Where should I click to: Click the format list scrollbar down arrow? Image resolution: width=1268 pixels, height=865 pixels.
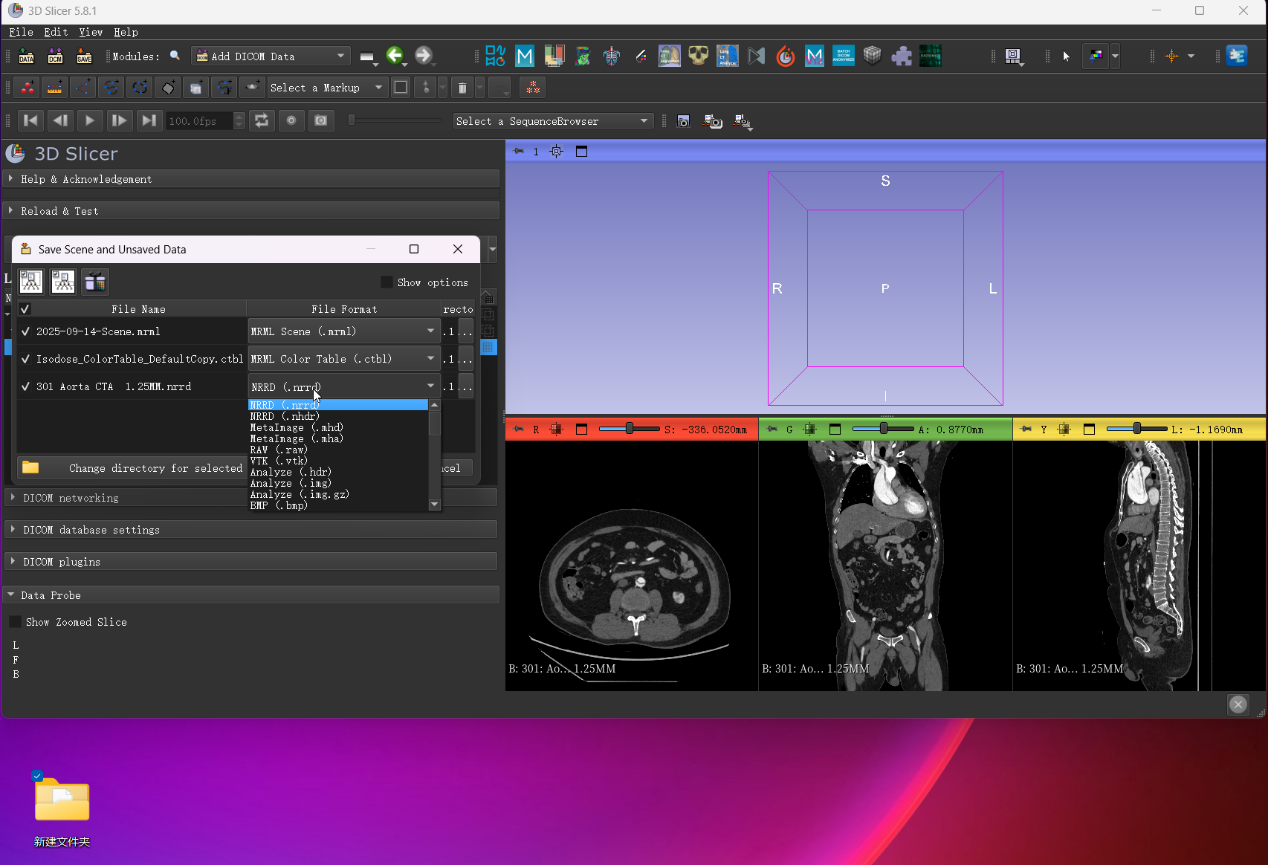pyautogui.click(x=435, y=505)
